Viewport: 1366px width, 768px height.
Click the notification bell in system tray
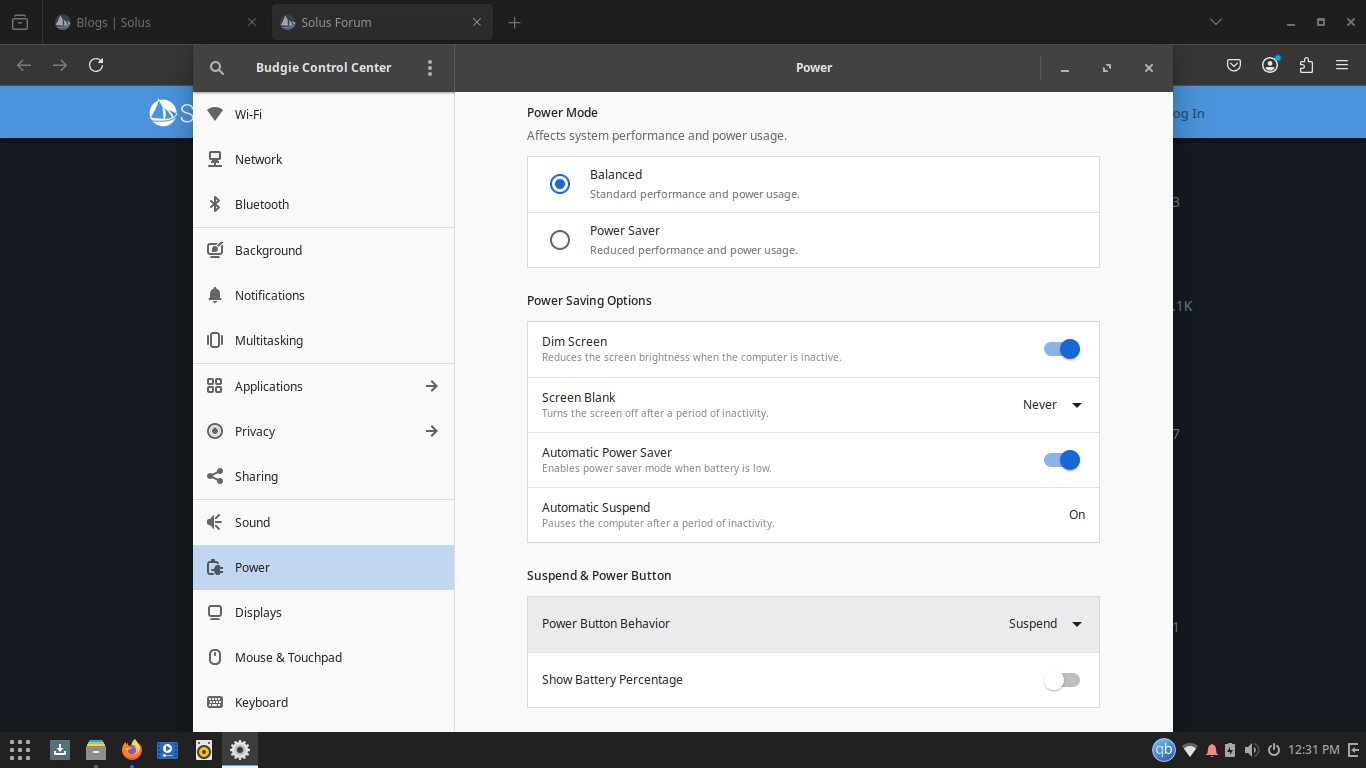coord(1212,750)
